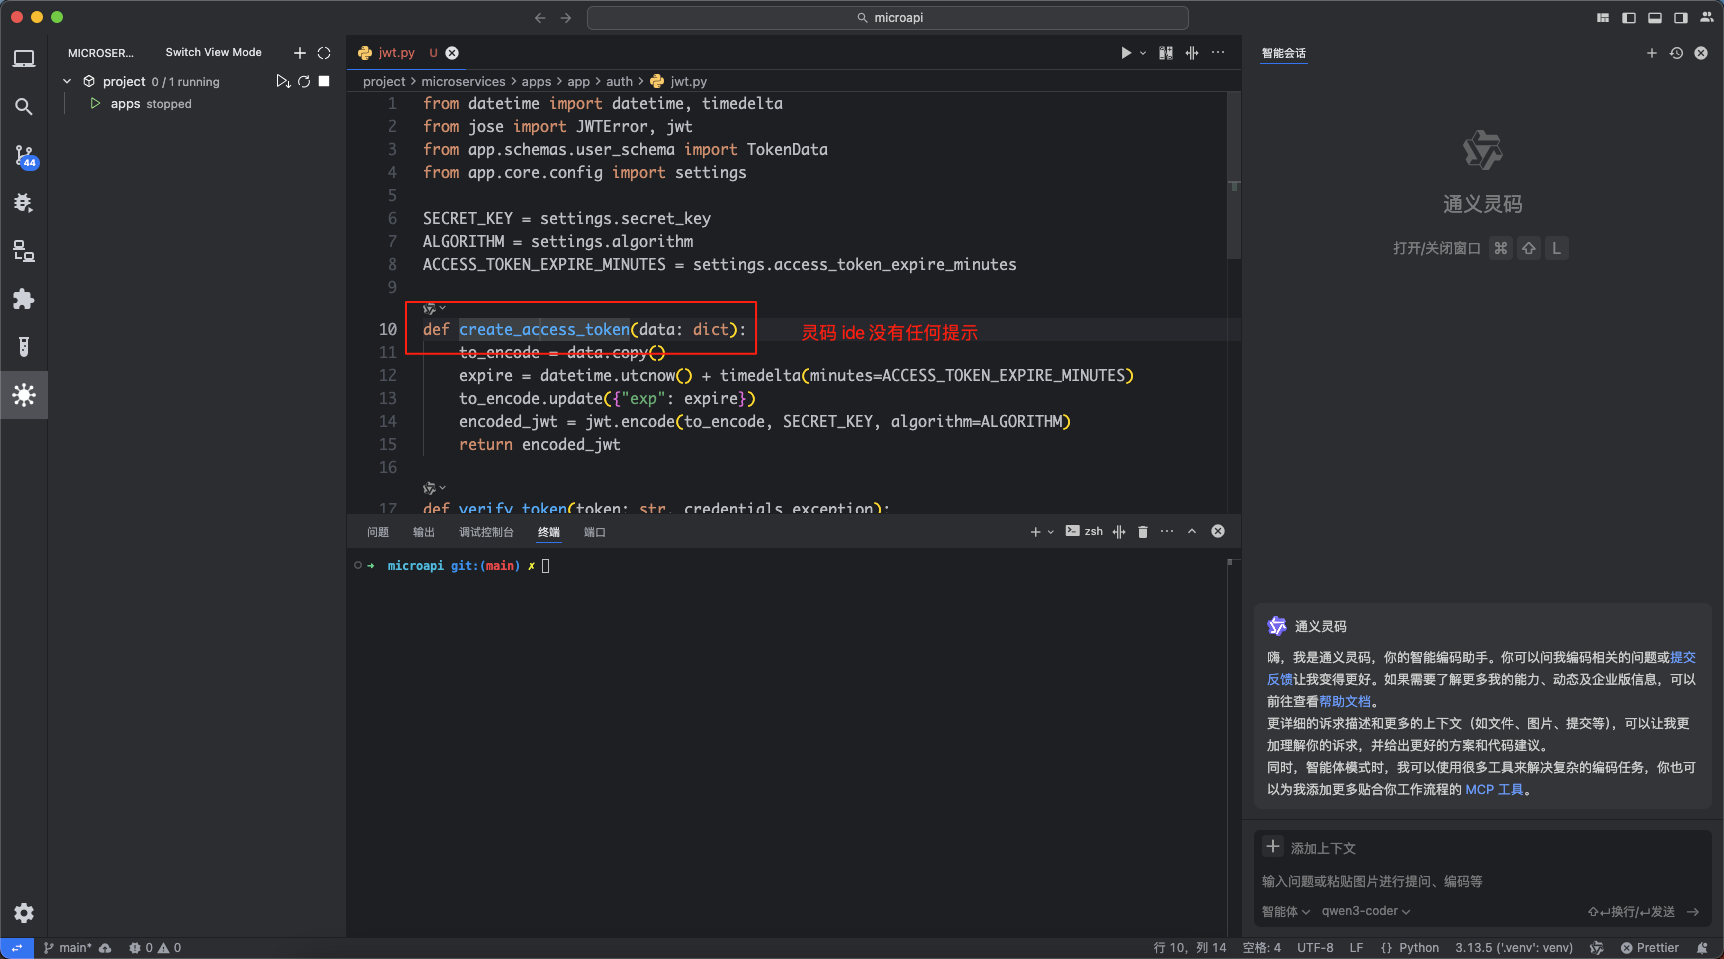Maximize the terminal panel size
Viewport: 1724px width, 959px height.
pos(1192,532)
